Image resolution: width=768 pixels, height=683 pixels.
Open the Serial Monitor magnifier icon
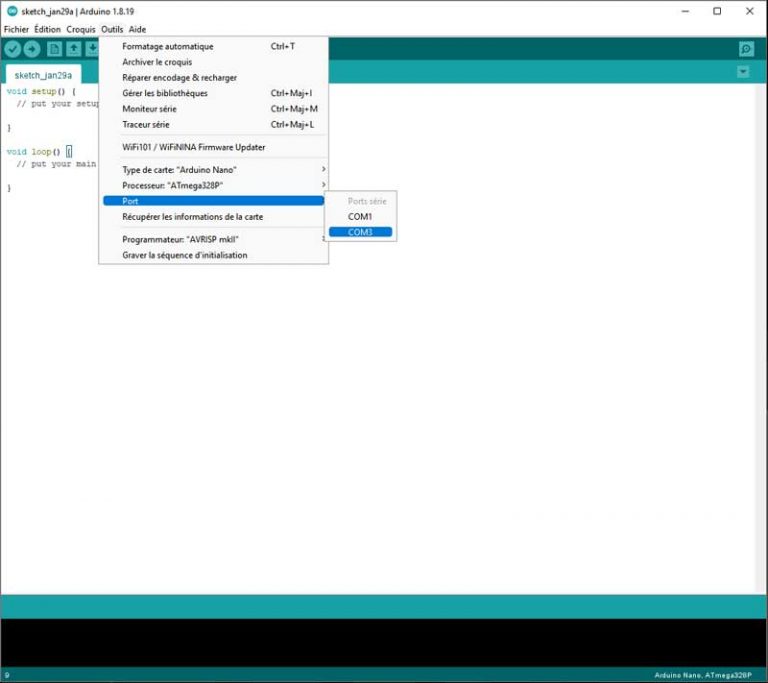(746, 49)
